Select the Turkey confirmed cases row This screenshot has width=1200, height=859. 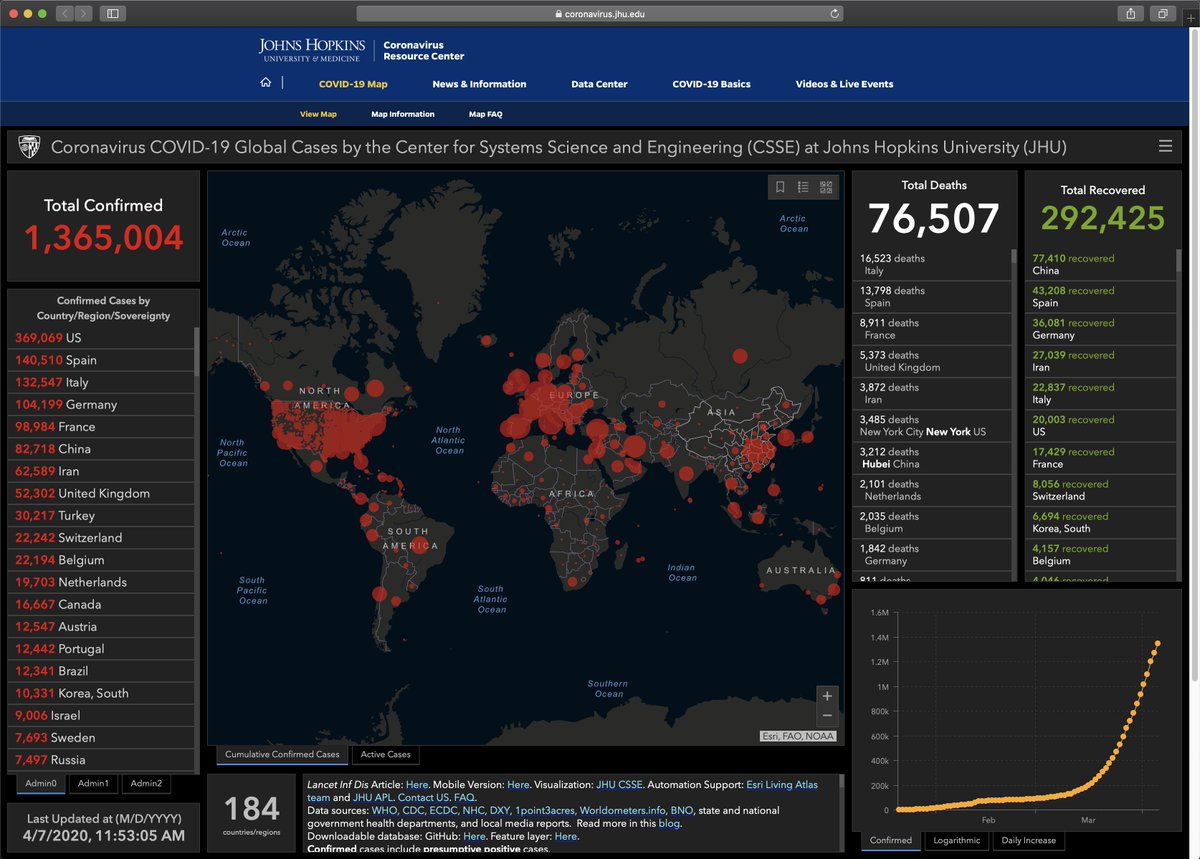click(x=100, y=515)
